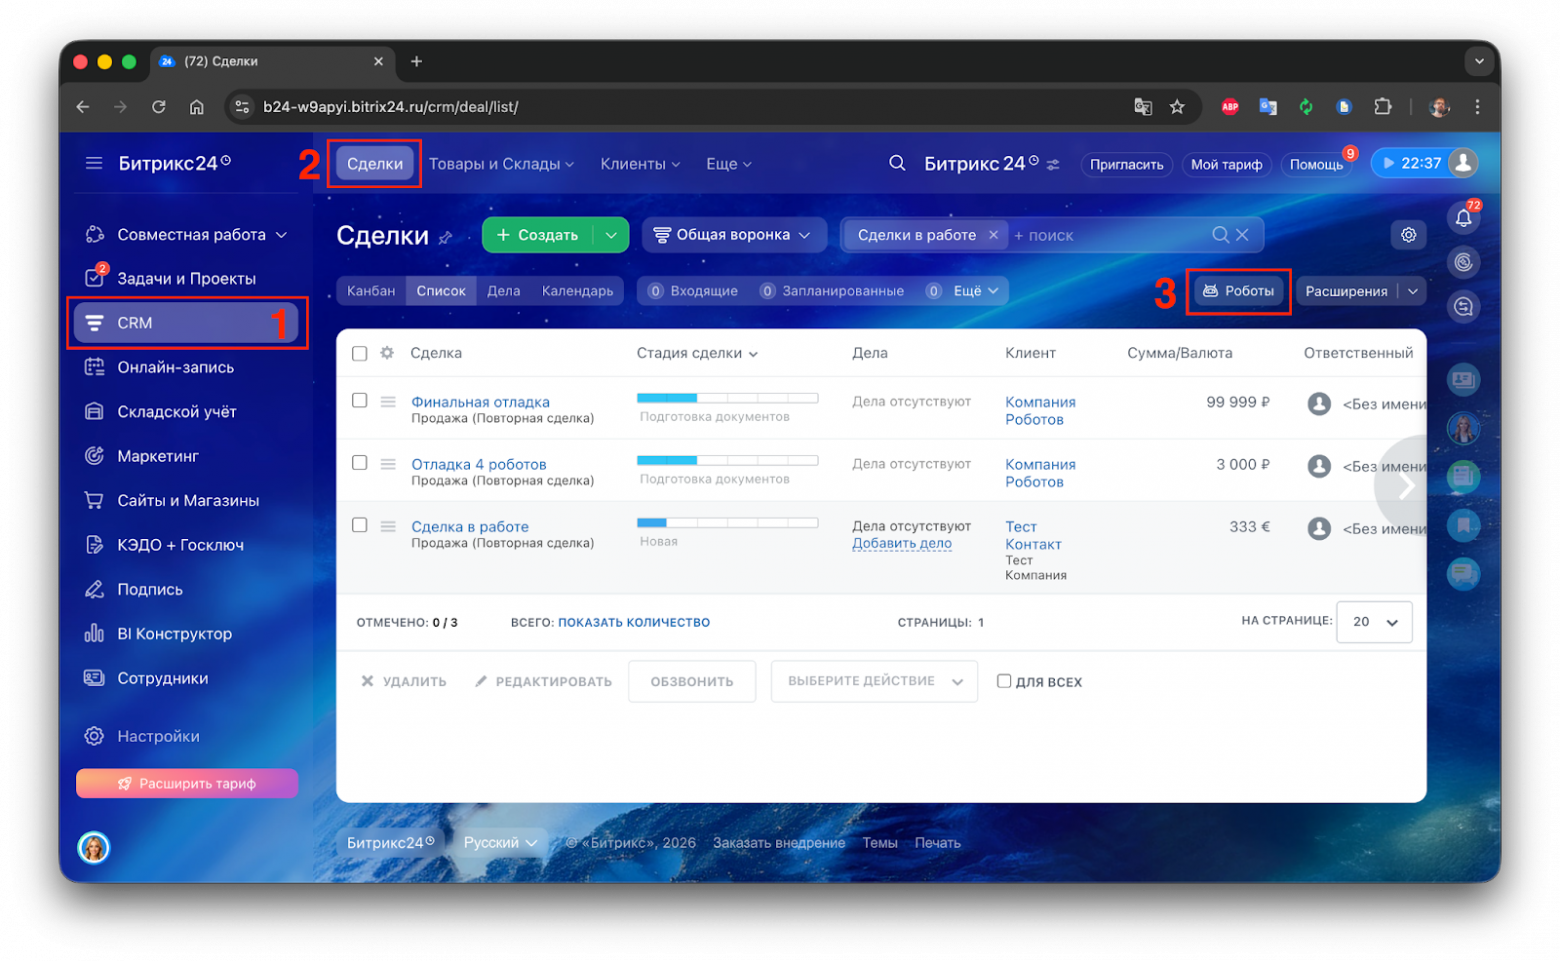1560x961 pixels.
Task: Open the grid settings gear near Расширения
Action: click(1408, 235)
